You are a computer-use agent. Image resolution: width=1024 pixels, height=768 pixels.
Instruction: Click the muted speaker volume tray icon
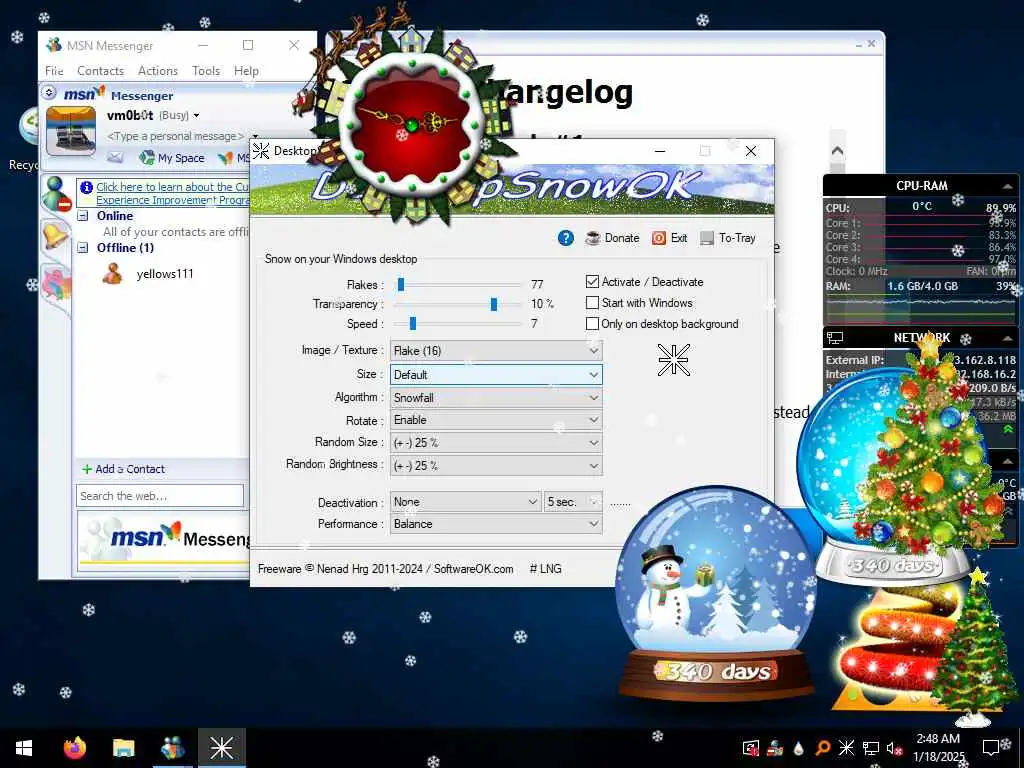click(x=895, y=748)
